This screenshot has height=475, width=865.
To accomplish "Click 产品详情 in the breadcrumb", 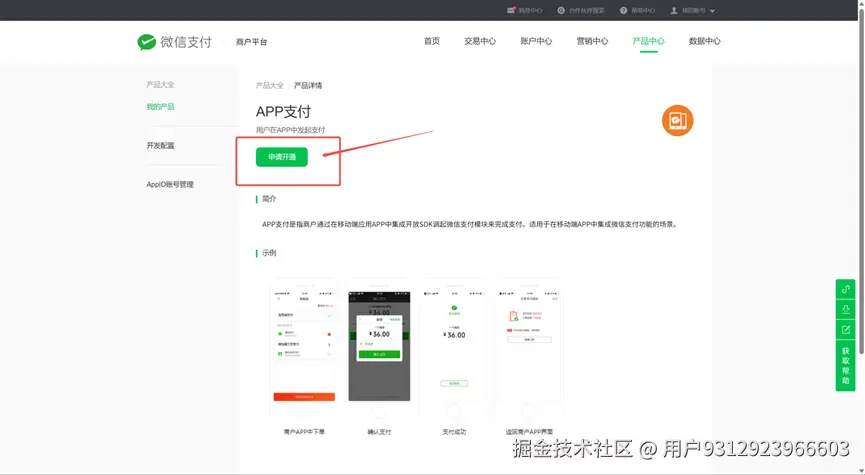I will coord(308,86).
